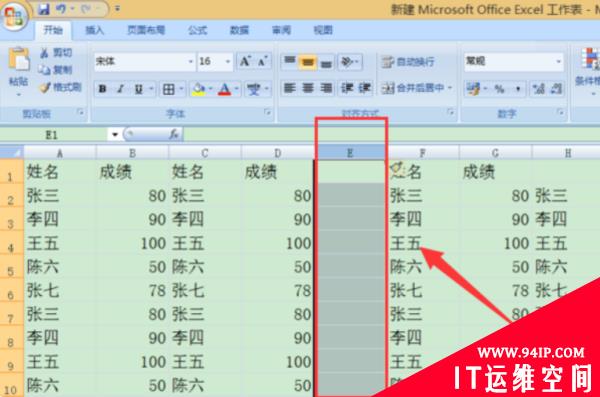Click the center horizontal align icon
Viewport: 600px width, 397px height.
pos(308,88)
